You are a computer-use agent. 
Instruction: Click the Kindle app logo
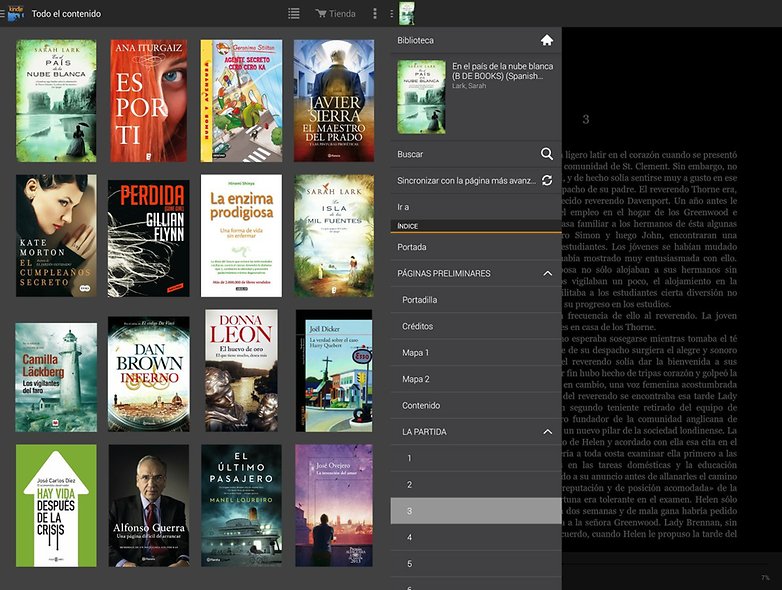16,13
